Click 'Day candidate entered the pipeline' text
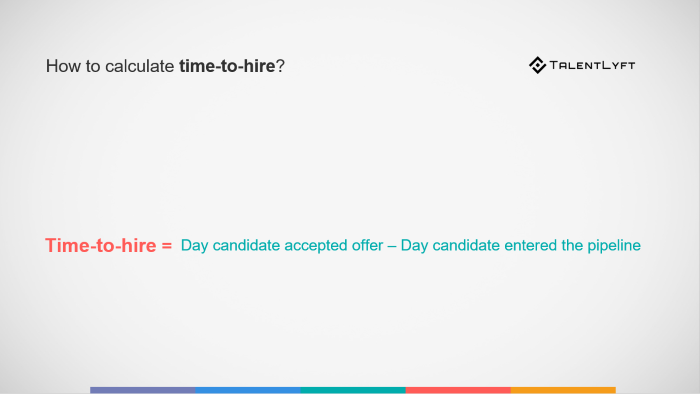 521,245
